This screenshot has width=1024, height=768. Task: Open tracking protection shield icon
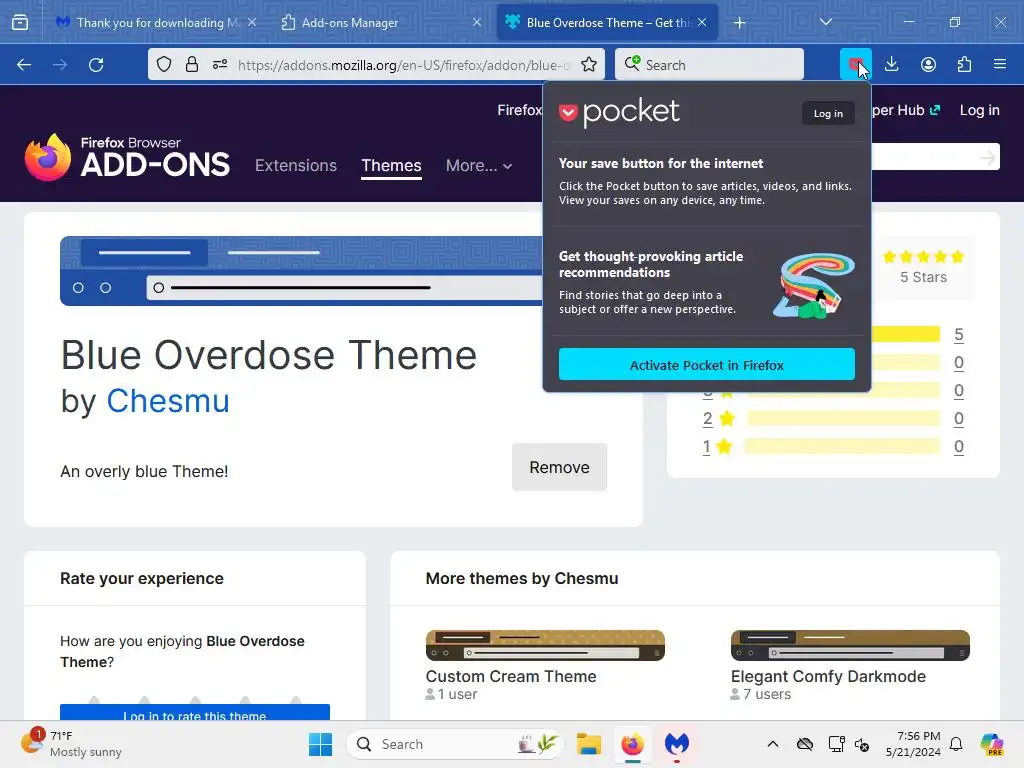point(164,65)
